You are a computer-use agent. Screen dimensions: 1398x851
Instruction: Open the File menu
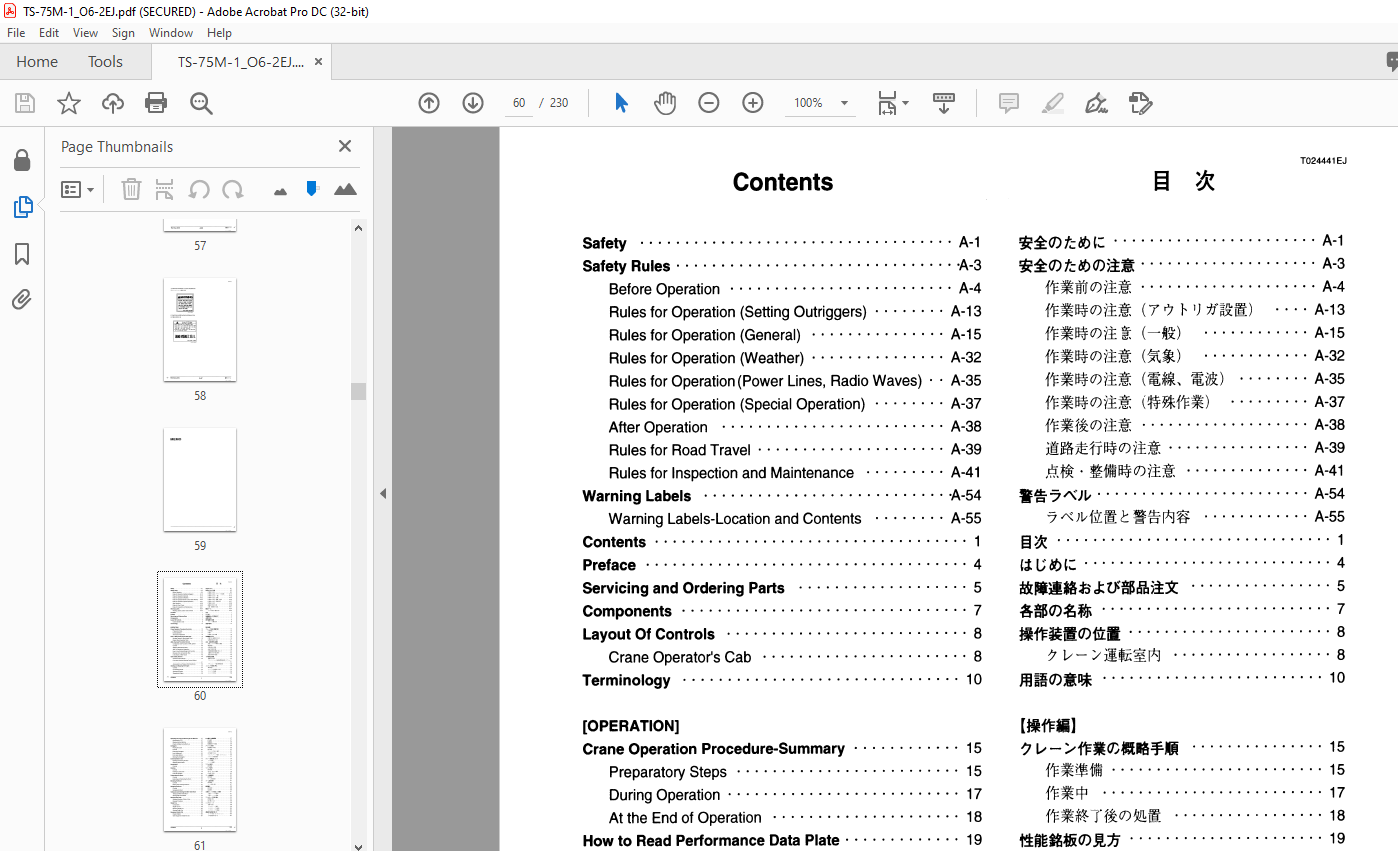point(16,33)
